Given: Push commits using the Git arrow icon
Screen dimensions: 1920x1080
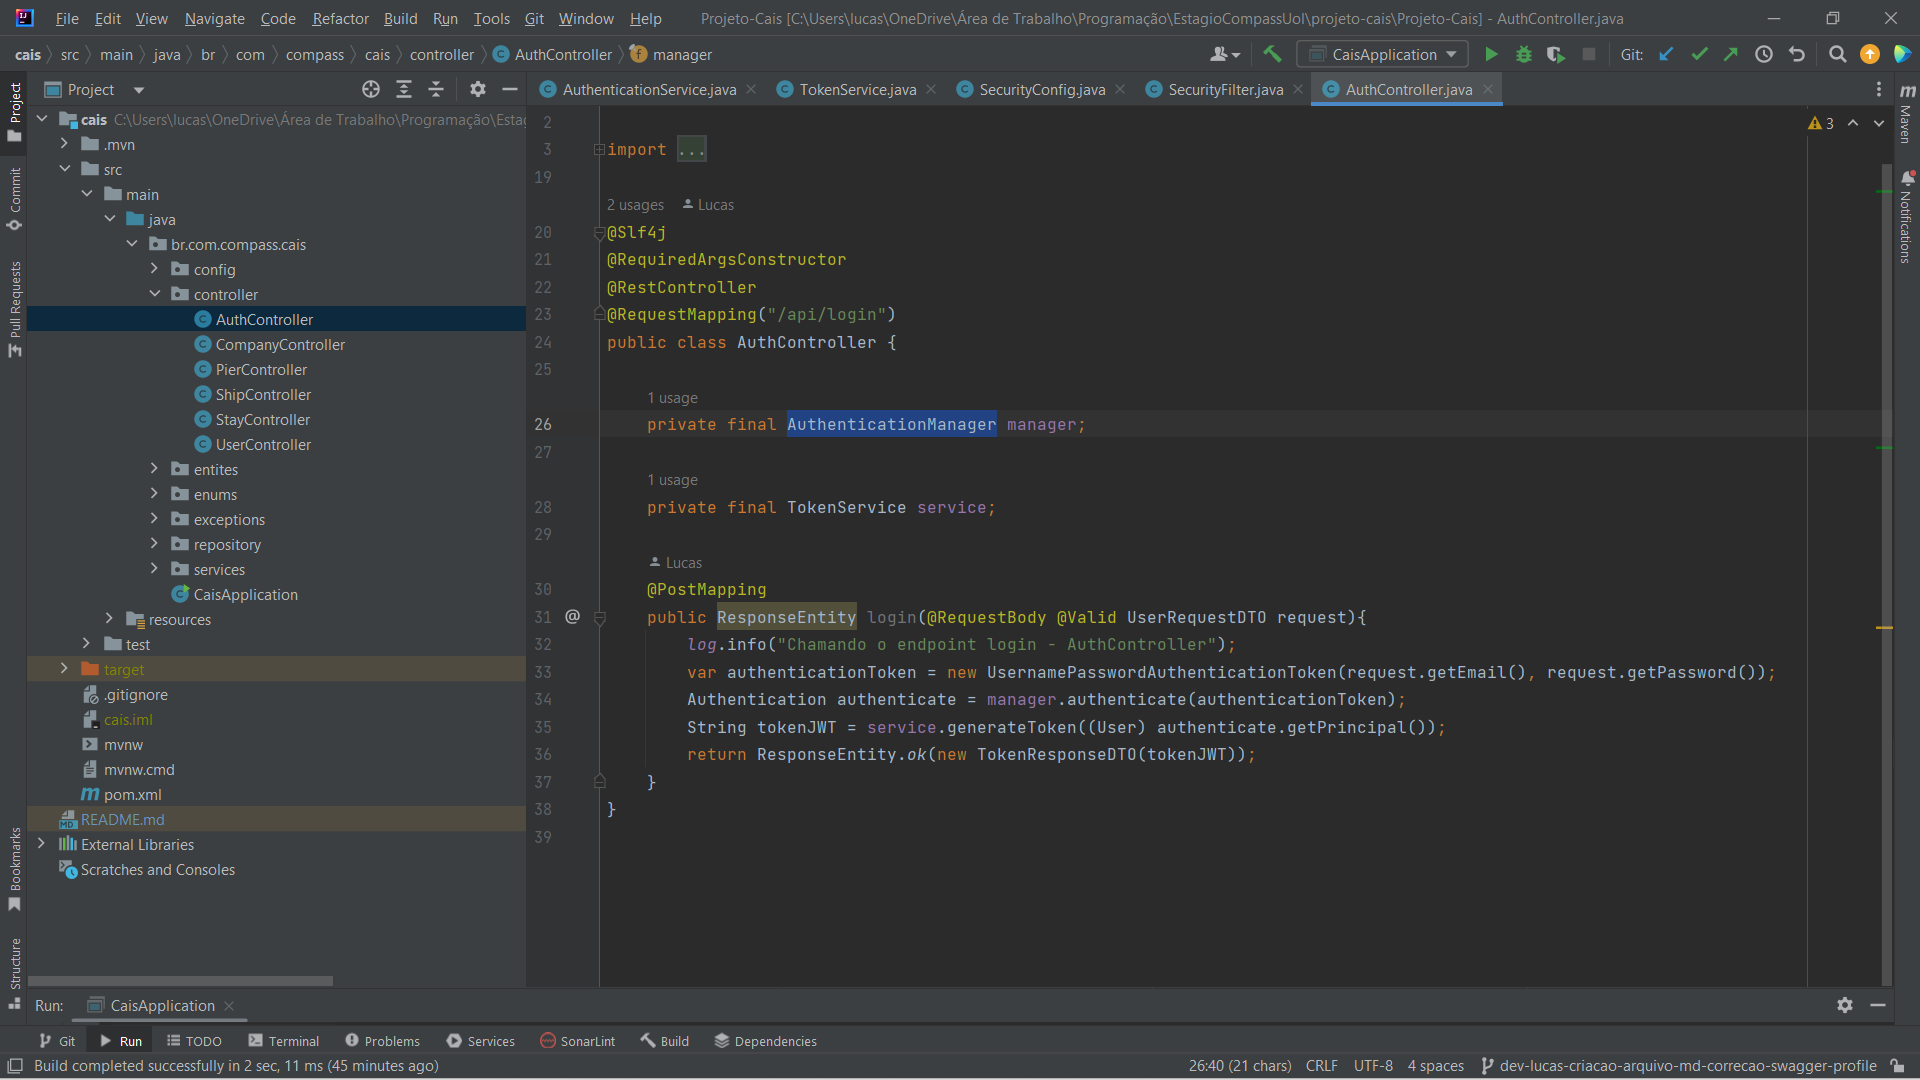Looking at the screenshot, I should coord(1731,54).
